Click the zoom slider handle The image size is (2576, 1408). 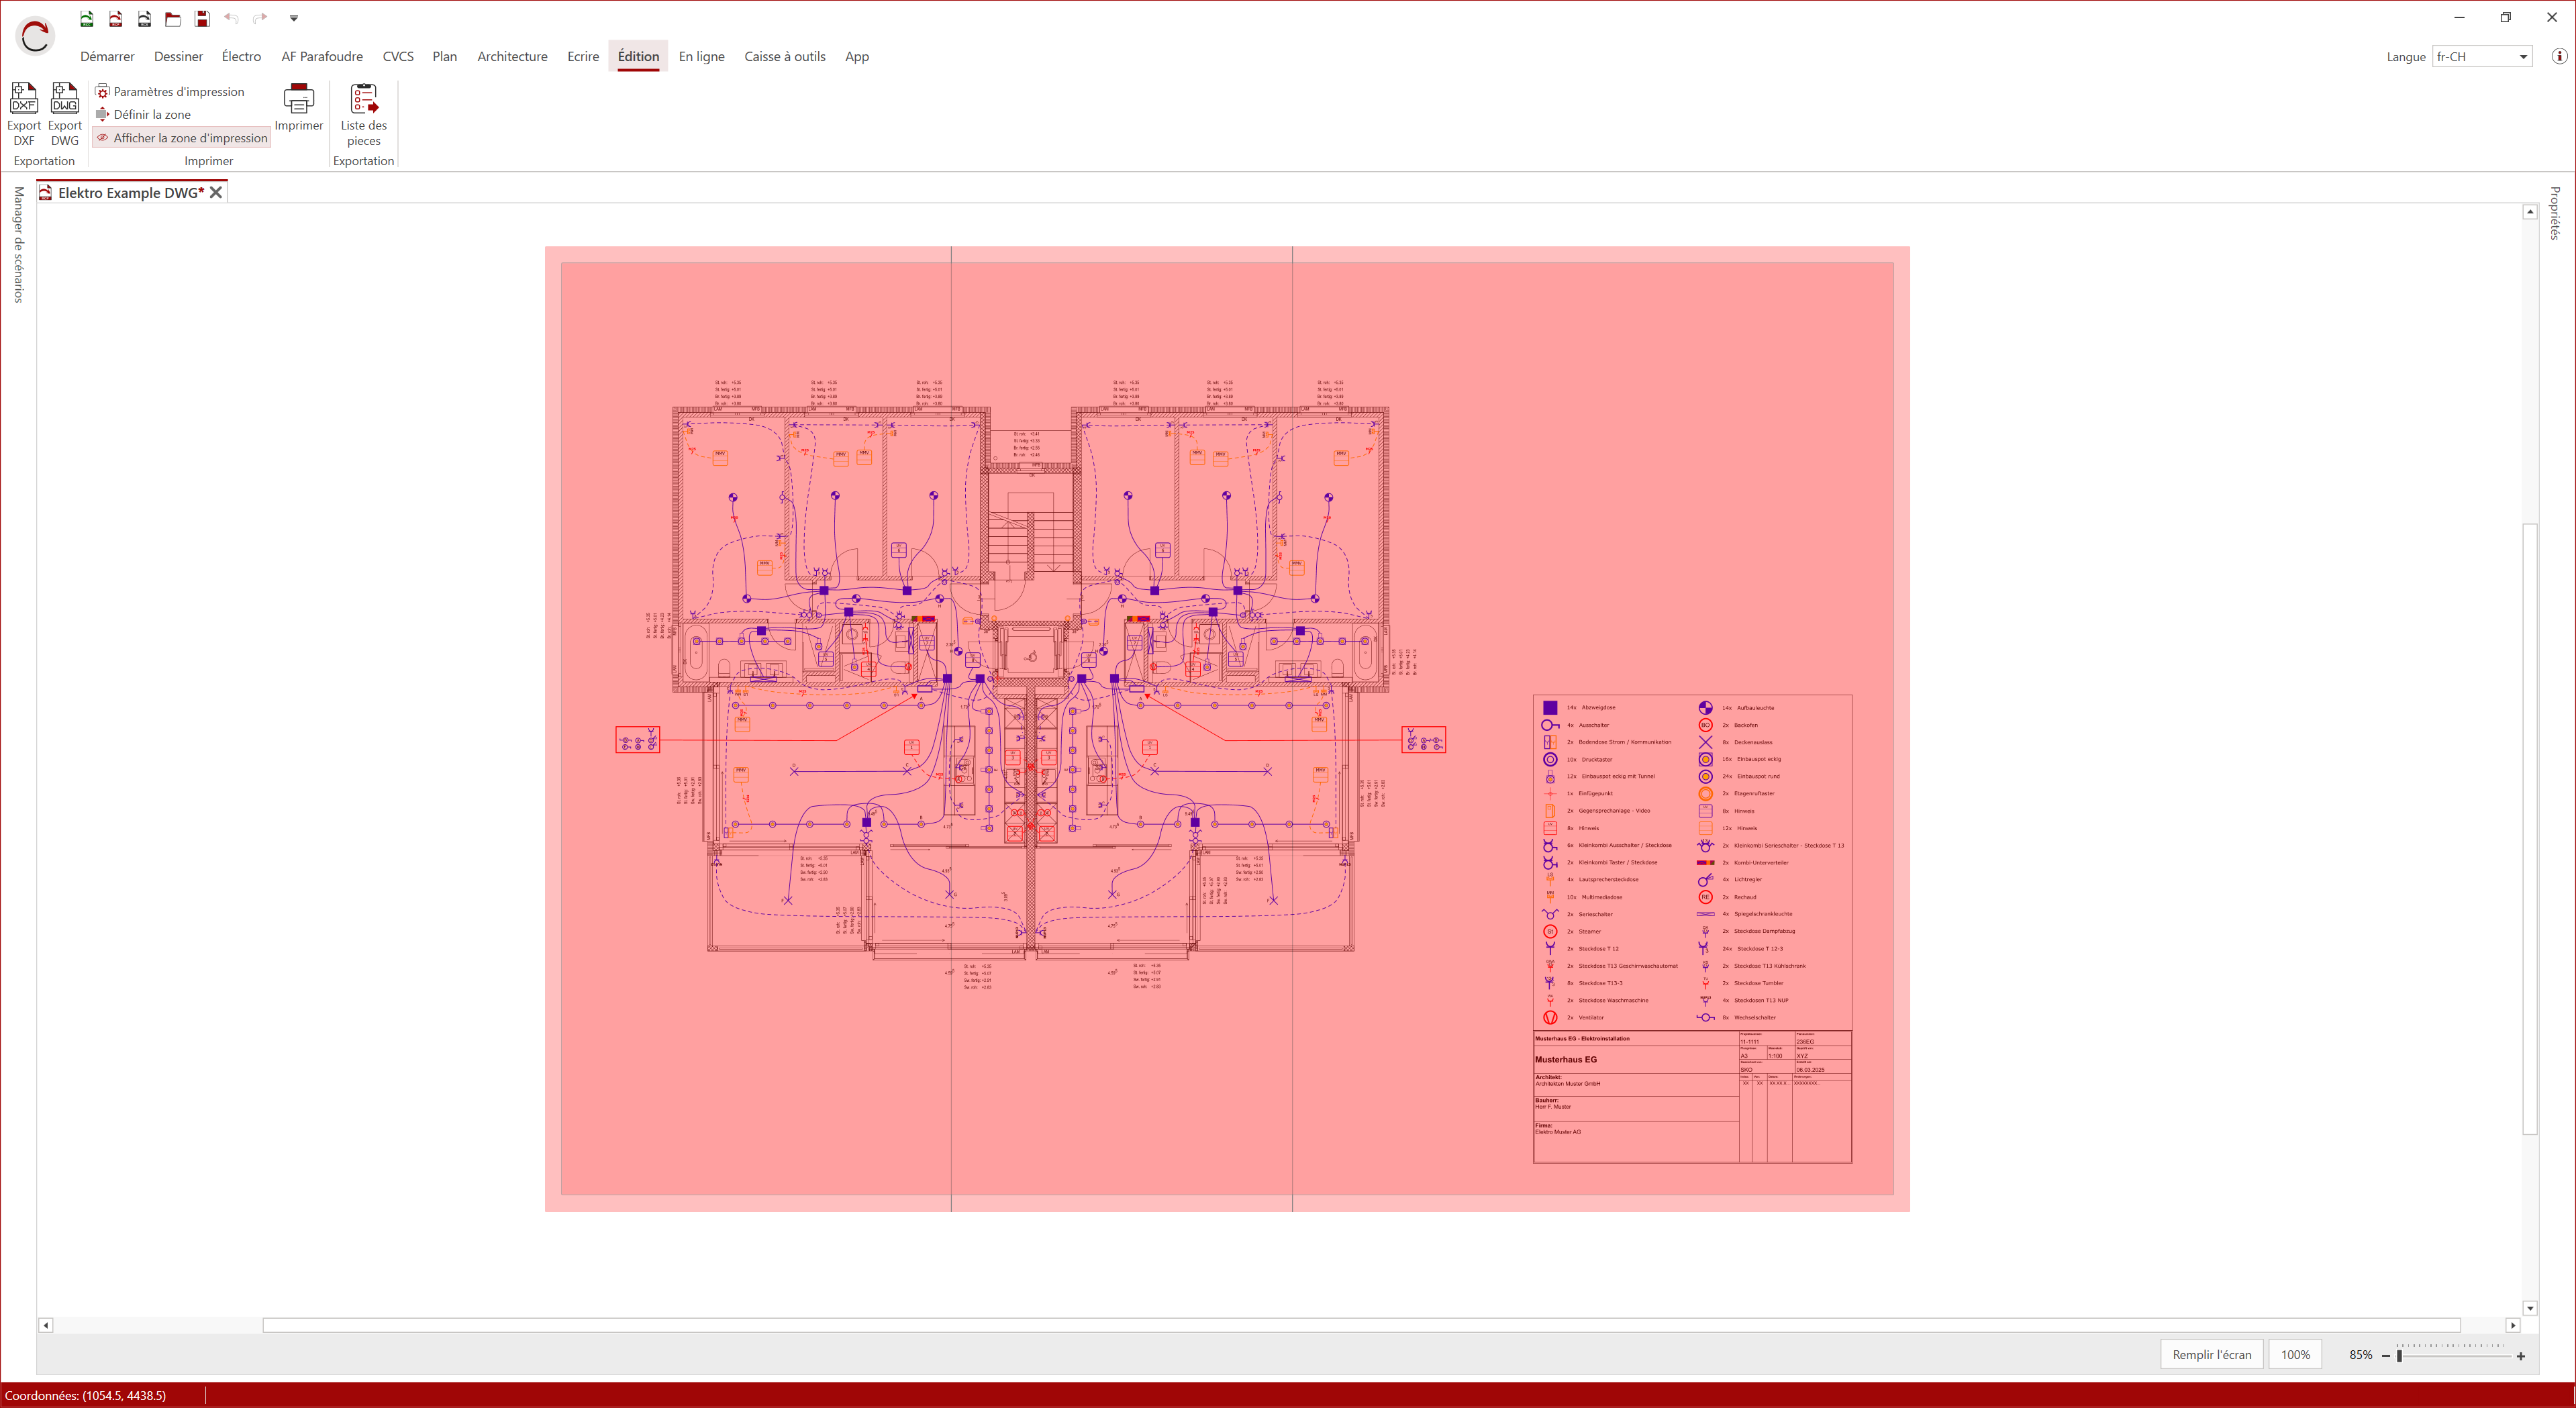(2399, 1356)
